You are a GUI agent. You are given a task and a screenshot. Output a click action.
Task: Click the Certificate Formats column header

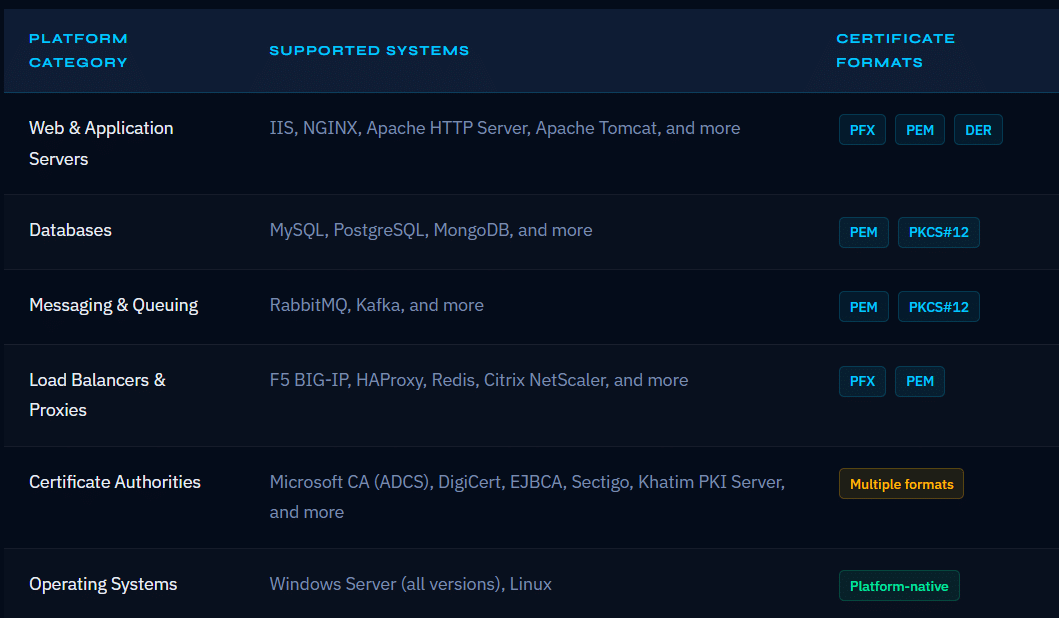click(896, 51)
